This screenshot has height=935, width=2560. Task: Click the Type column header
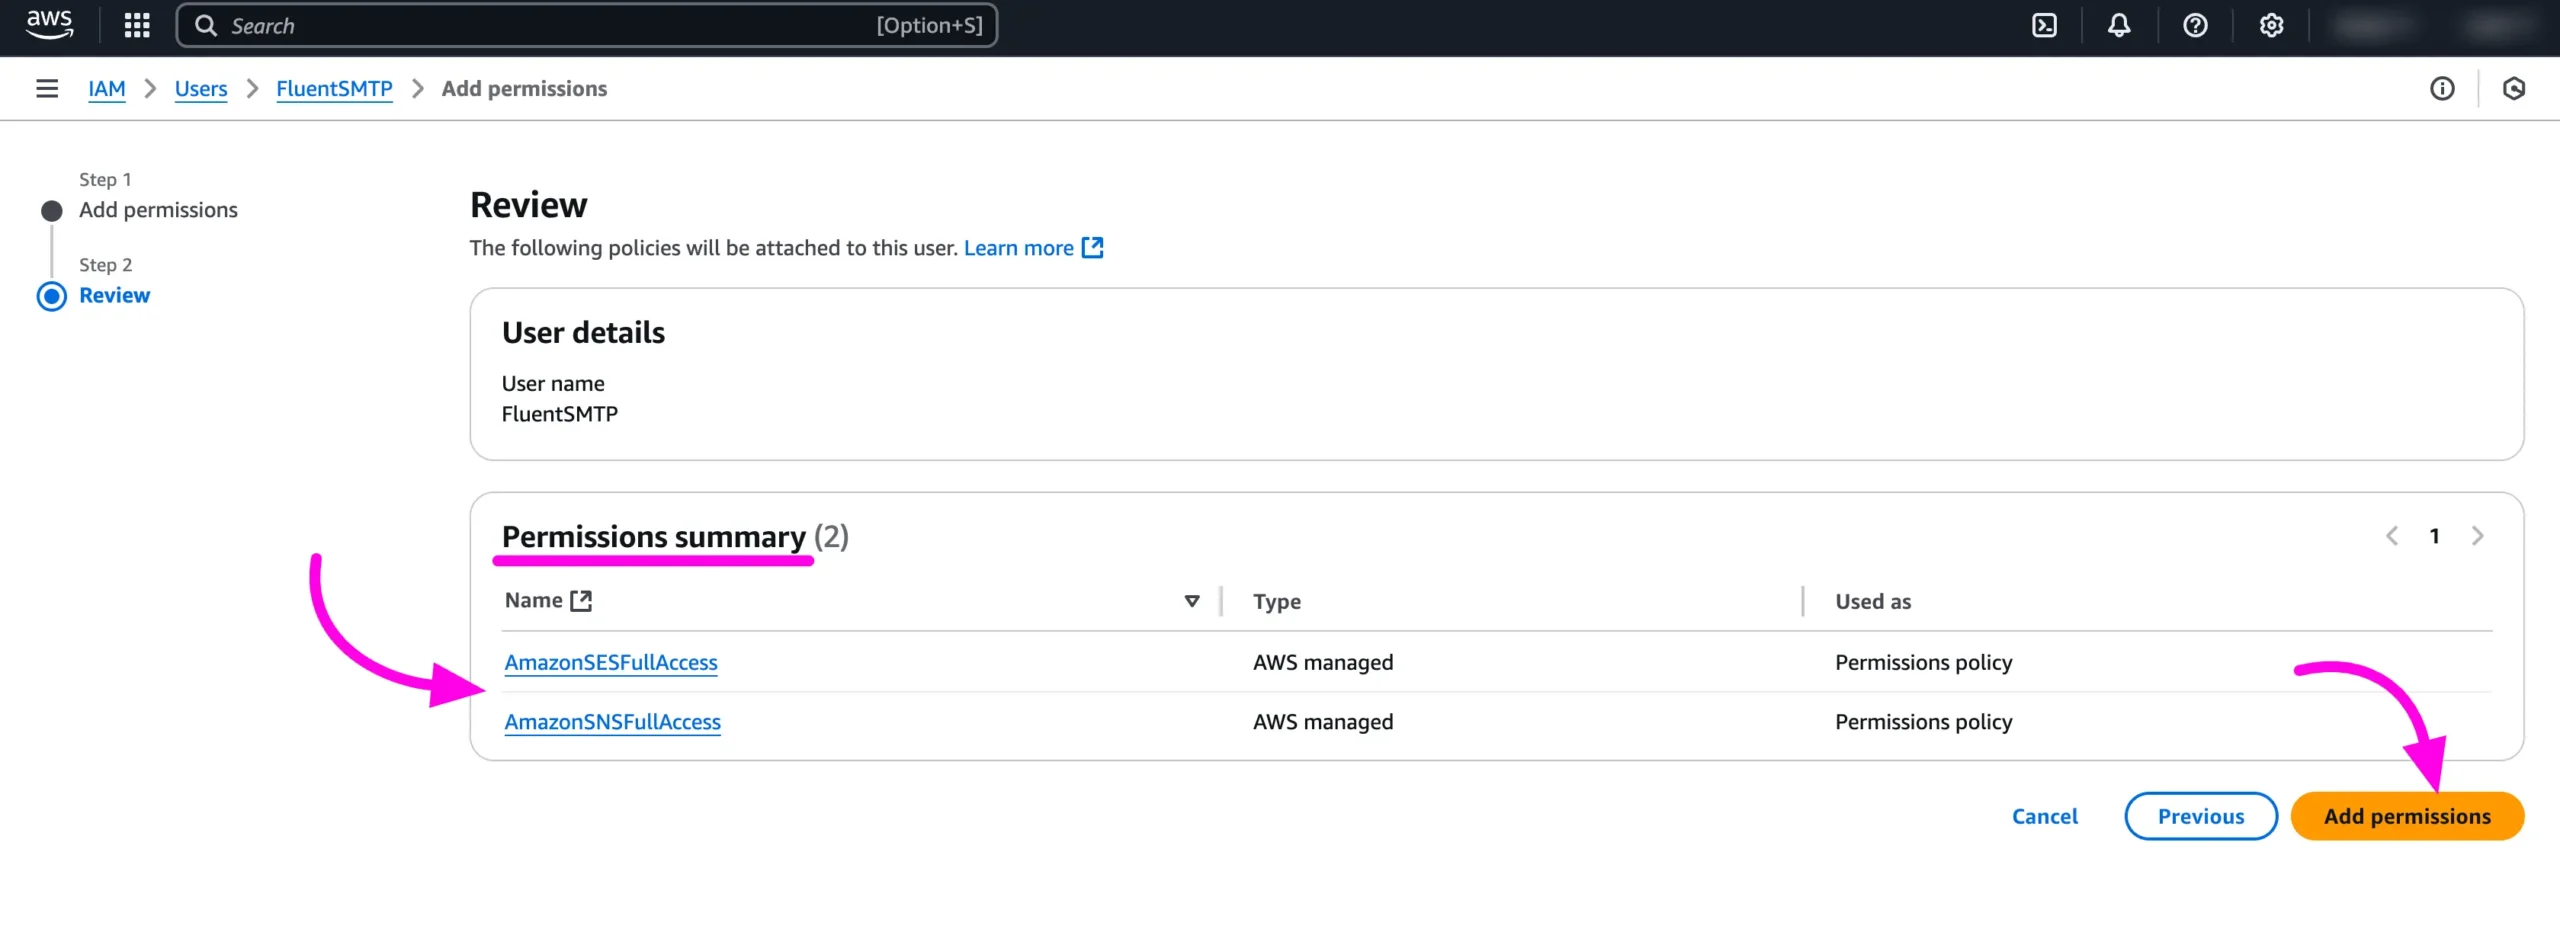tap(1277, 601)
